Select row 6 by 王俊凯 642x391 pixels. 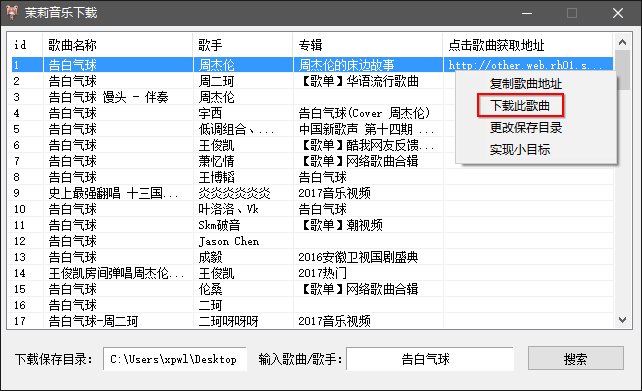(312, 145)
